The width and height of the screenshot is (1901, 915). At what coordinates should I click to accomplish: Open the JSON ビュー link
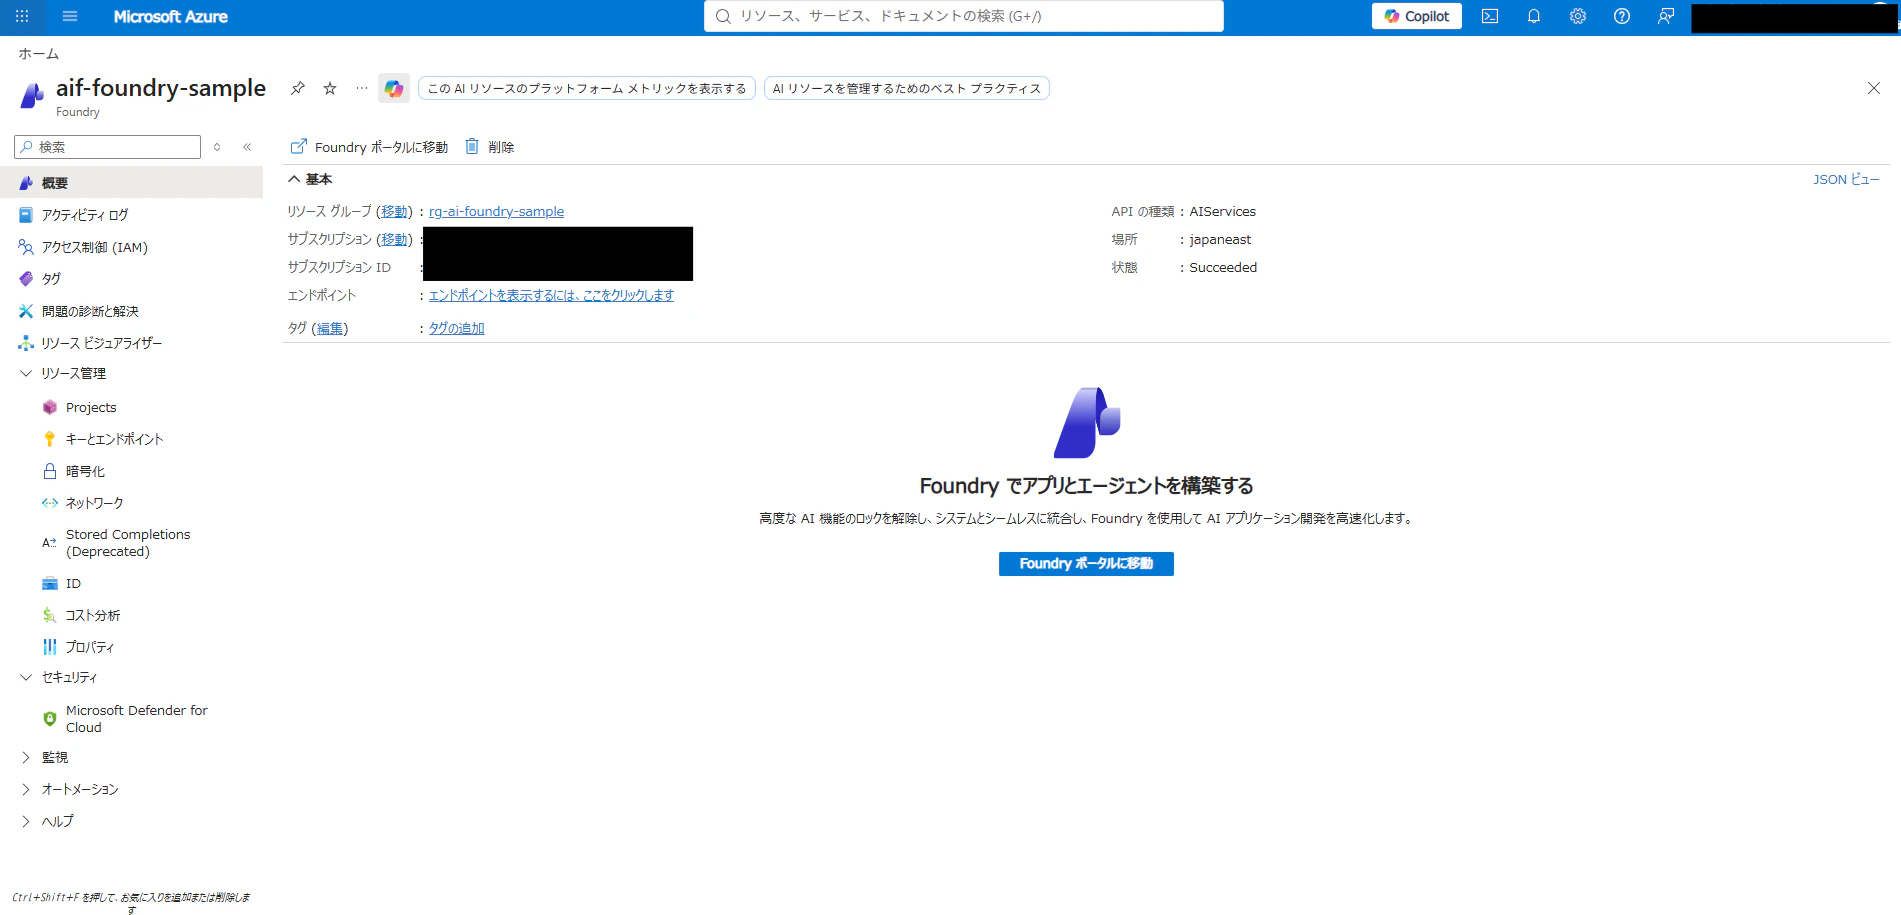[x=1846, y=179]
